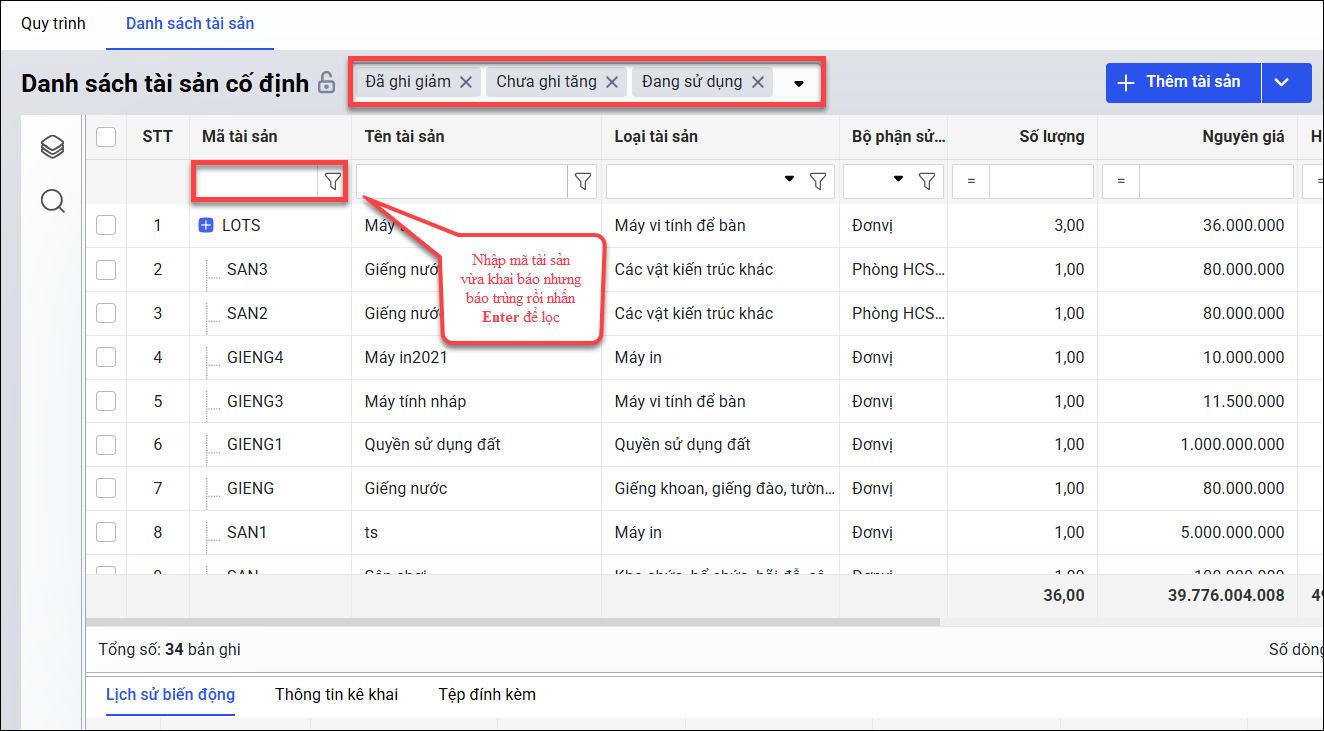Click the layers icon in left sidebar
The height and width of the screenshot is (731, 1324).
(x=52, y=148)
